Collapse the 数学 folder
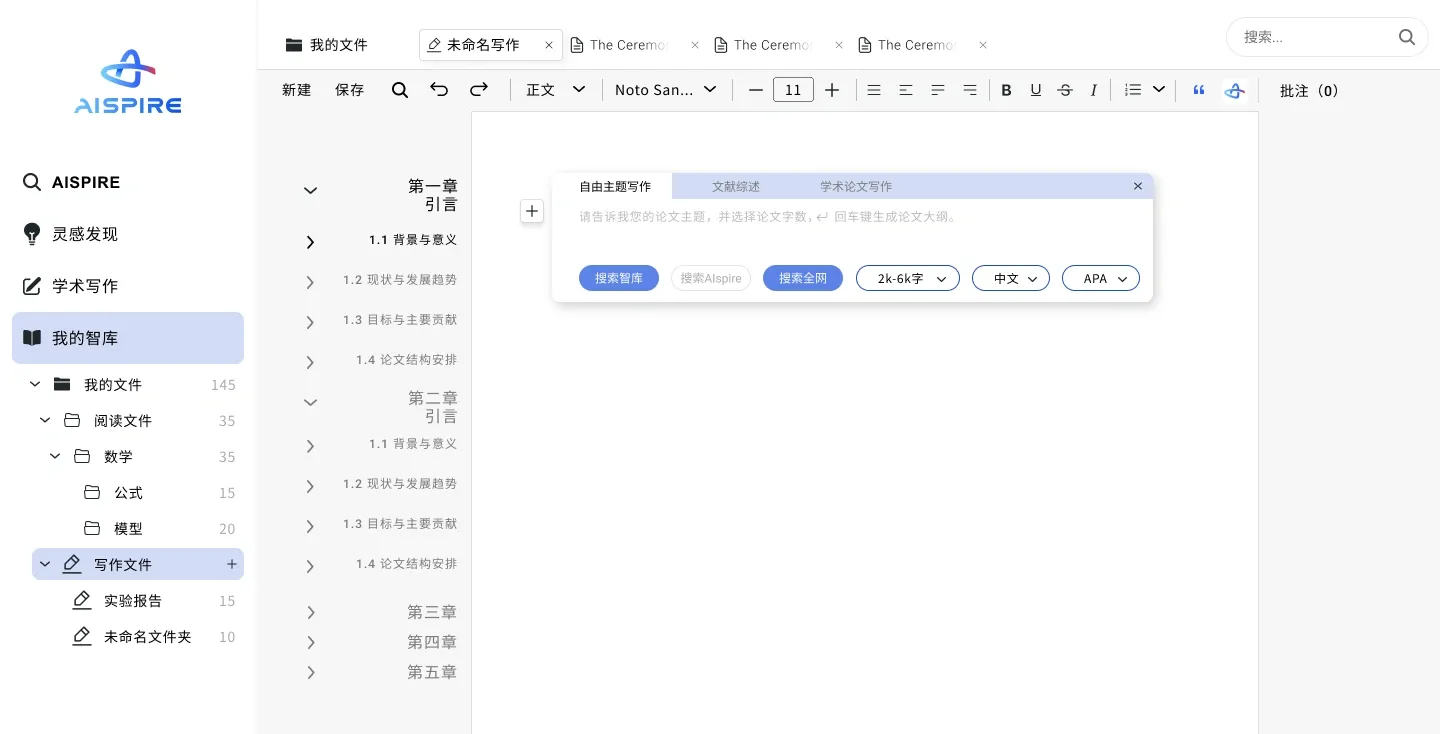This screenshot has height=734, width=1440. click(x=55, y=456)
